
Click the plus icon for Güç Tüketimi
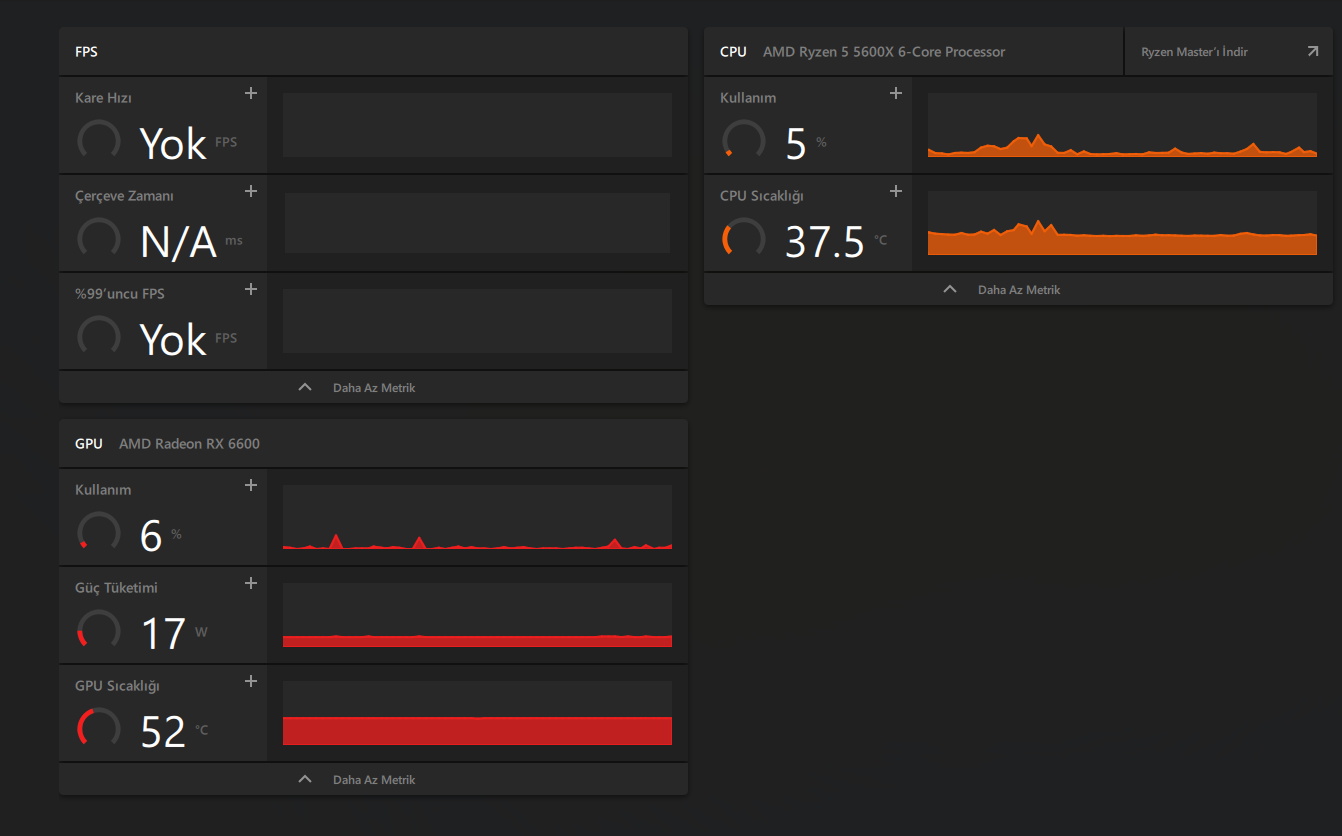coord(251,583)
